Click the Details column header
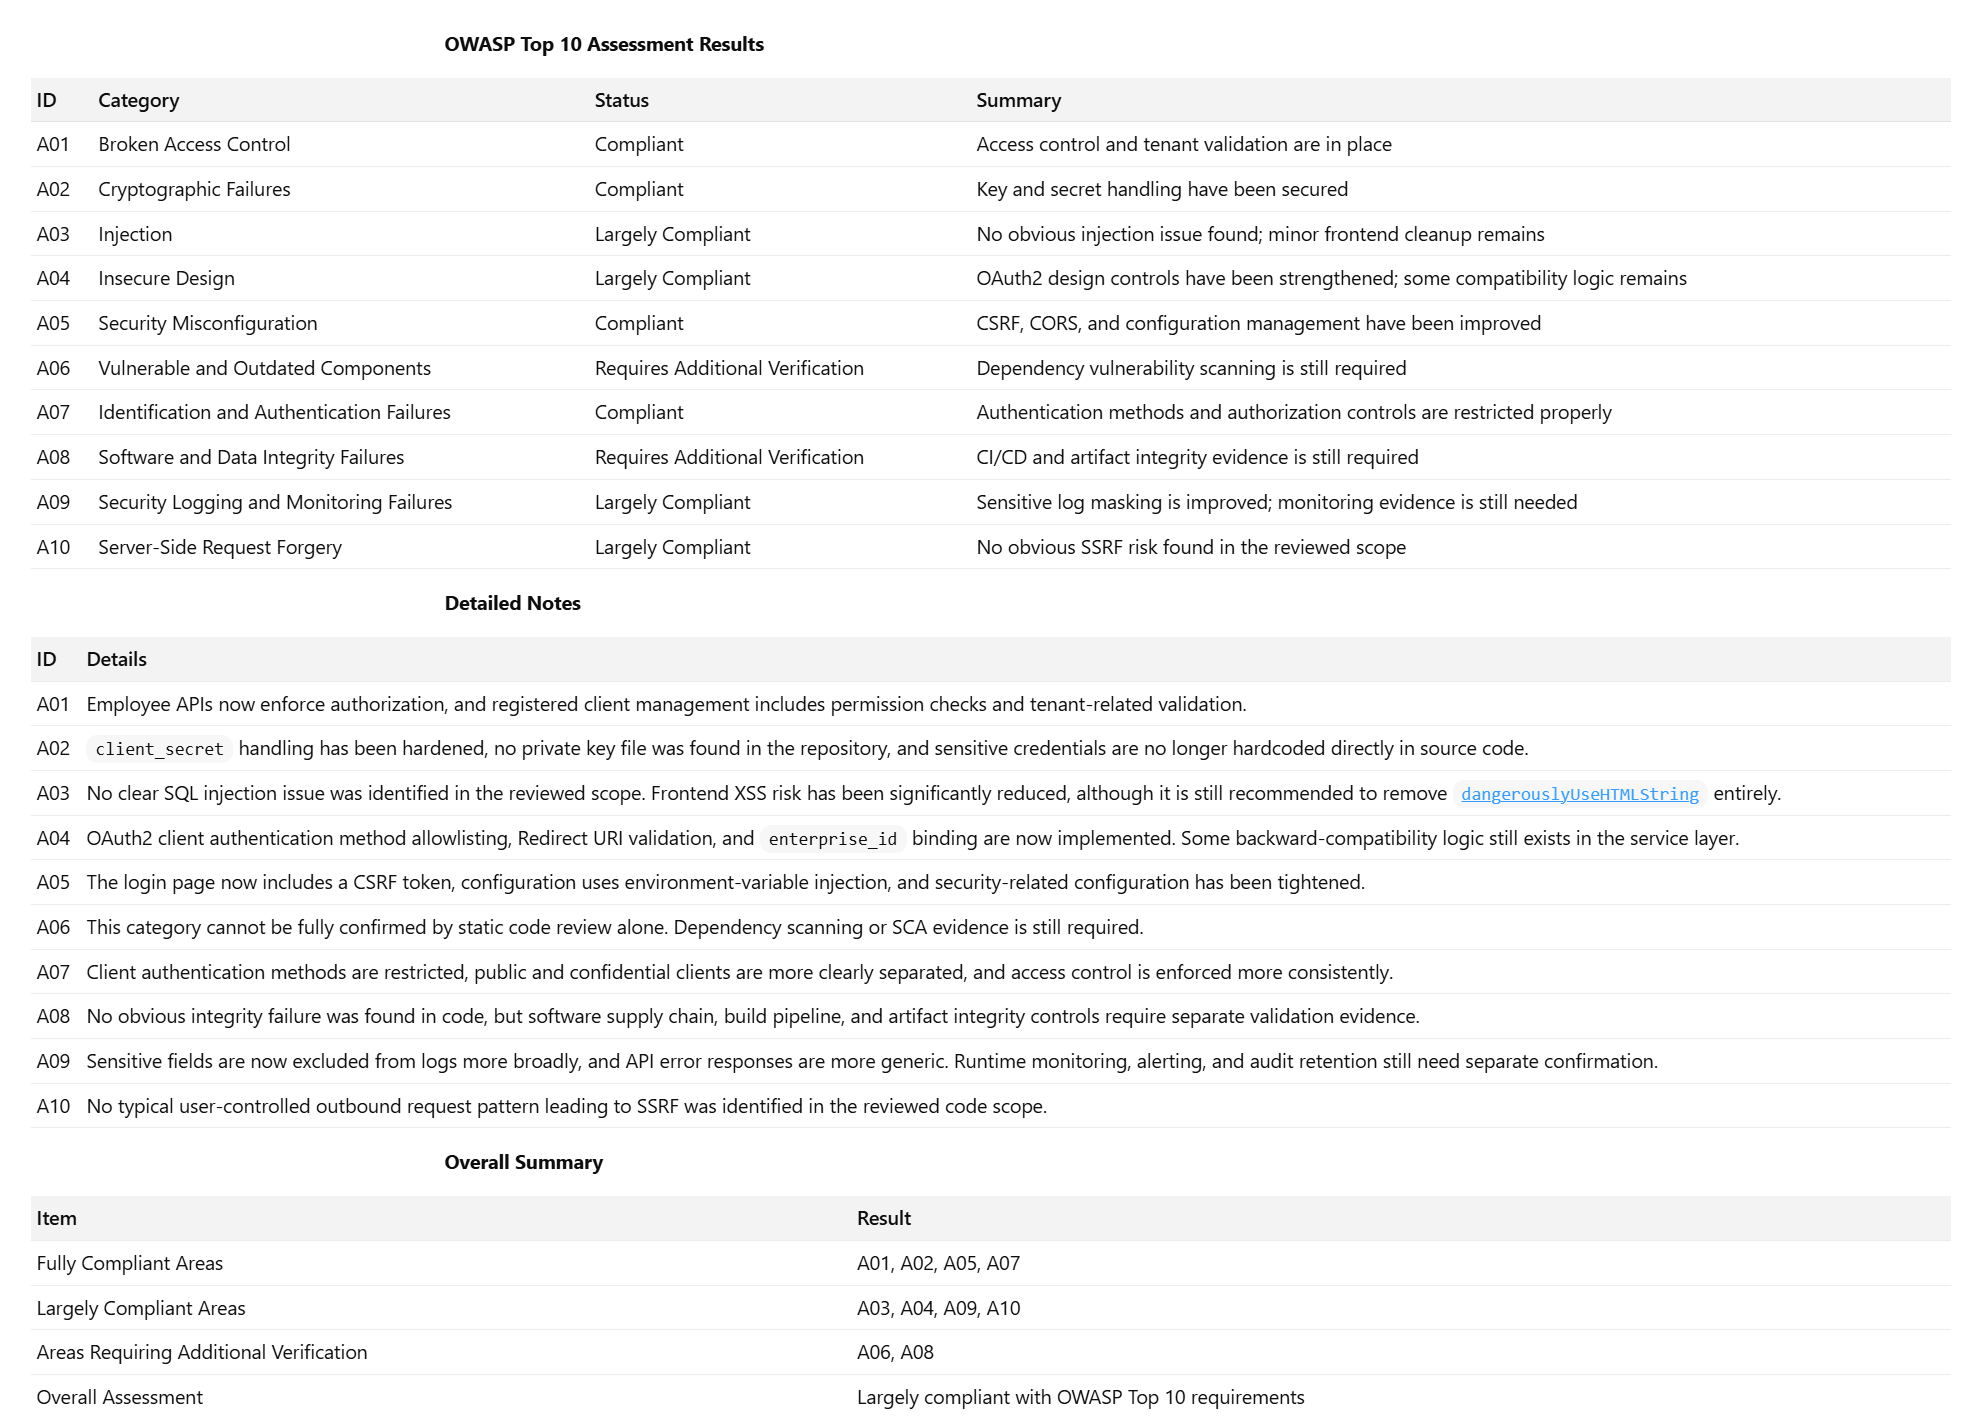Viewport: 1974px width, 1419px height. [116, 659]
